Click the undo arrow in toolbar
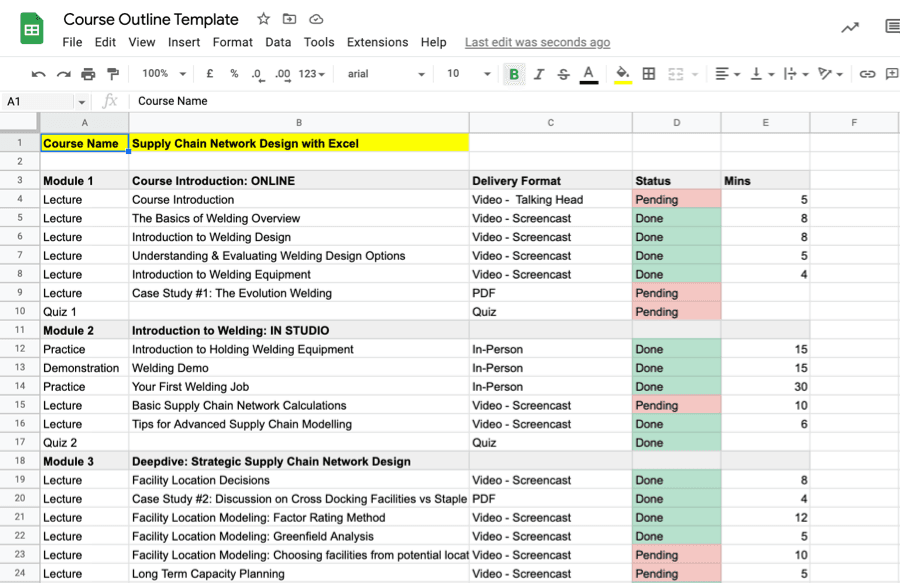The height and width of the screenshot is (583, 900). (x=39, y=74)
